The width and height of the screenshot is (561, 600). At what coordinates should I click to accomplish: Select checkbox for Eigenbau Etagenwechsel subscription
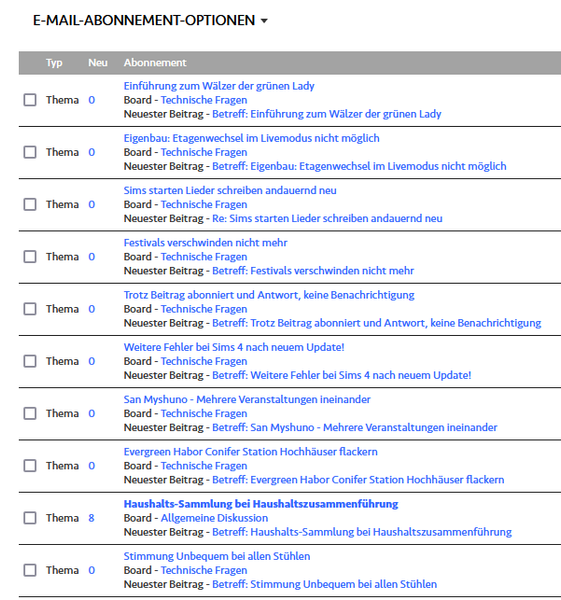coord(30,152)
